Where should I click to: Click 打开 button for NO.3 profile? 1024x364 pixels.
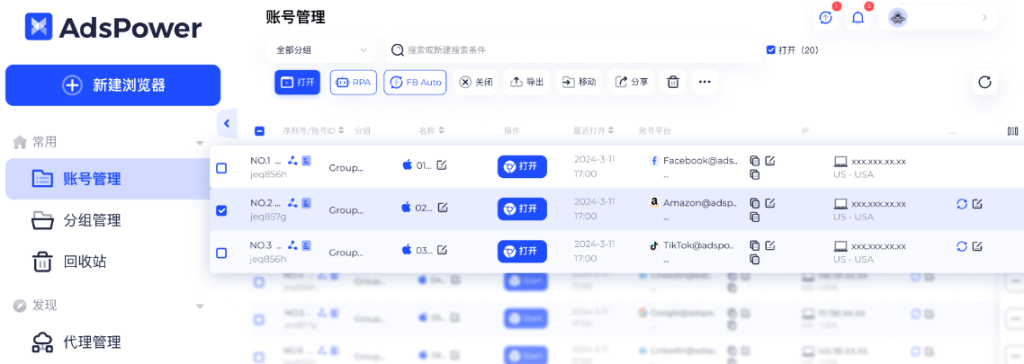click(522, 252)
